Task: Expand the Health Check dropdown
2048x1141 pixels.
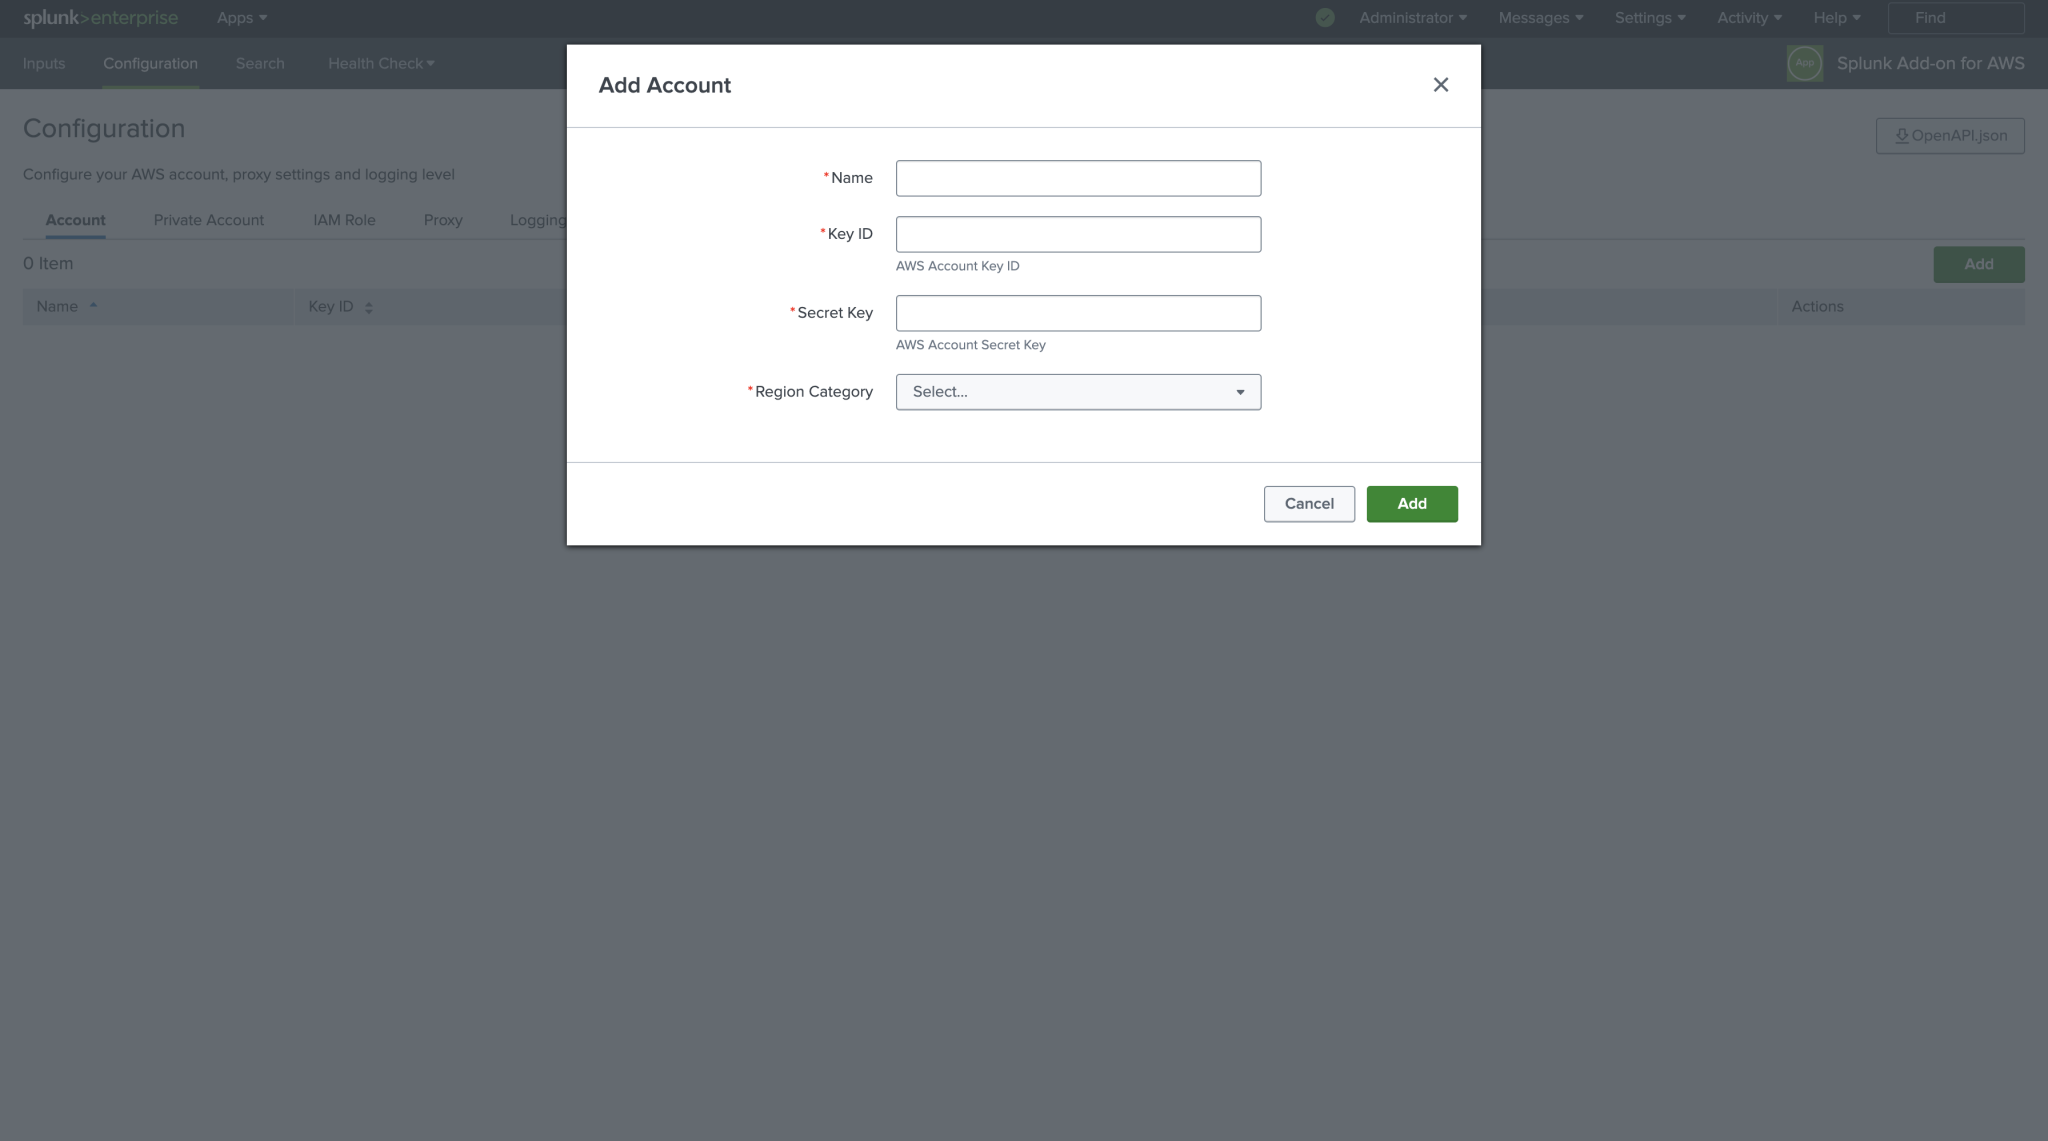Action: [380, 63]
